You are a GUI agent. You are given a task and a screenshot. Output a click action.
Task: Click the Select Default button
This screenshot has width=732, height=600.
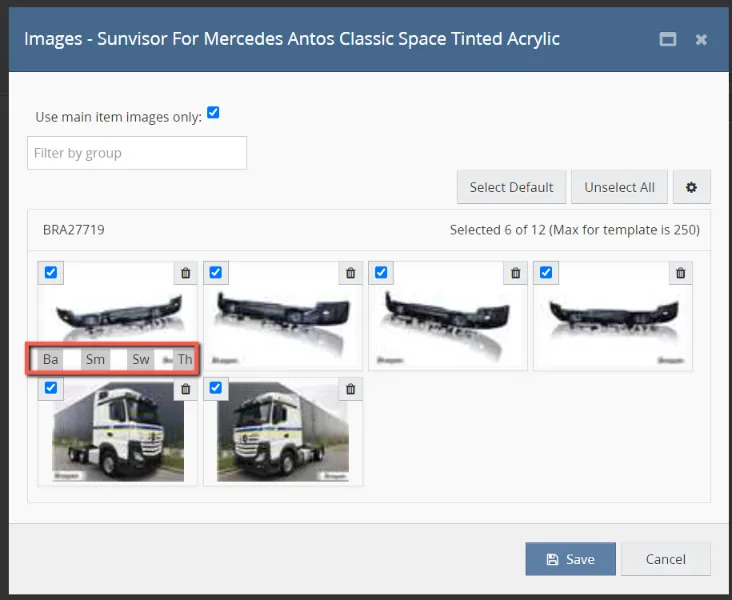[511, 187]
